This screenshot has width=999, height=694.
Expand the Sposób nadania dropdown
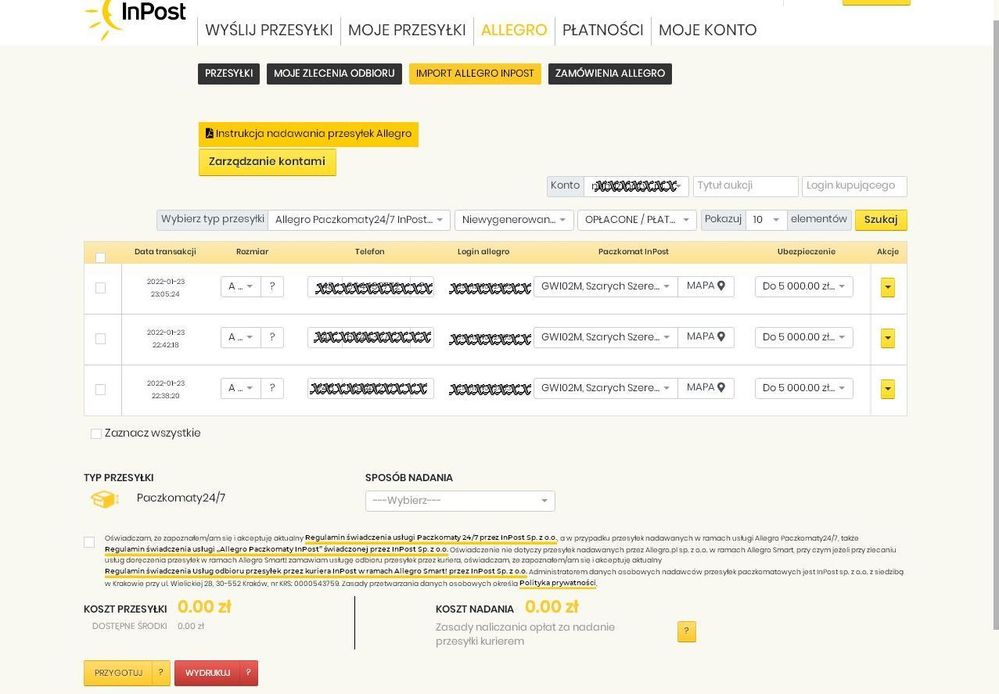(x=460, y=501)
